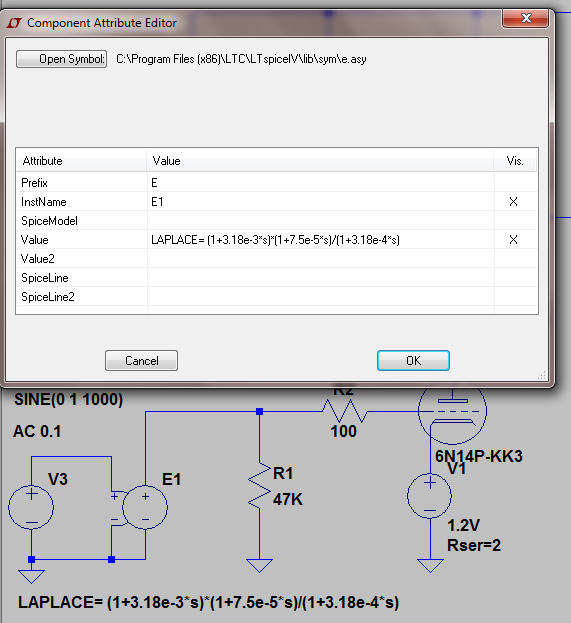This screenshot has width=571, height=623.
Task: Toggle visibility X for Value row
Action: [513, 240]
